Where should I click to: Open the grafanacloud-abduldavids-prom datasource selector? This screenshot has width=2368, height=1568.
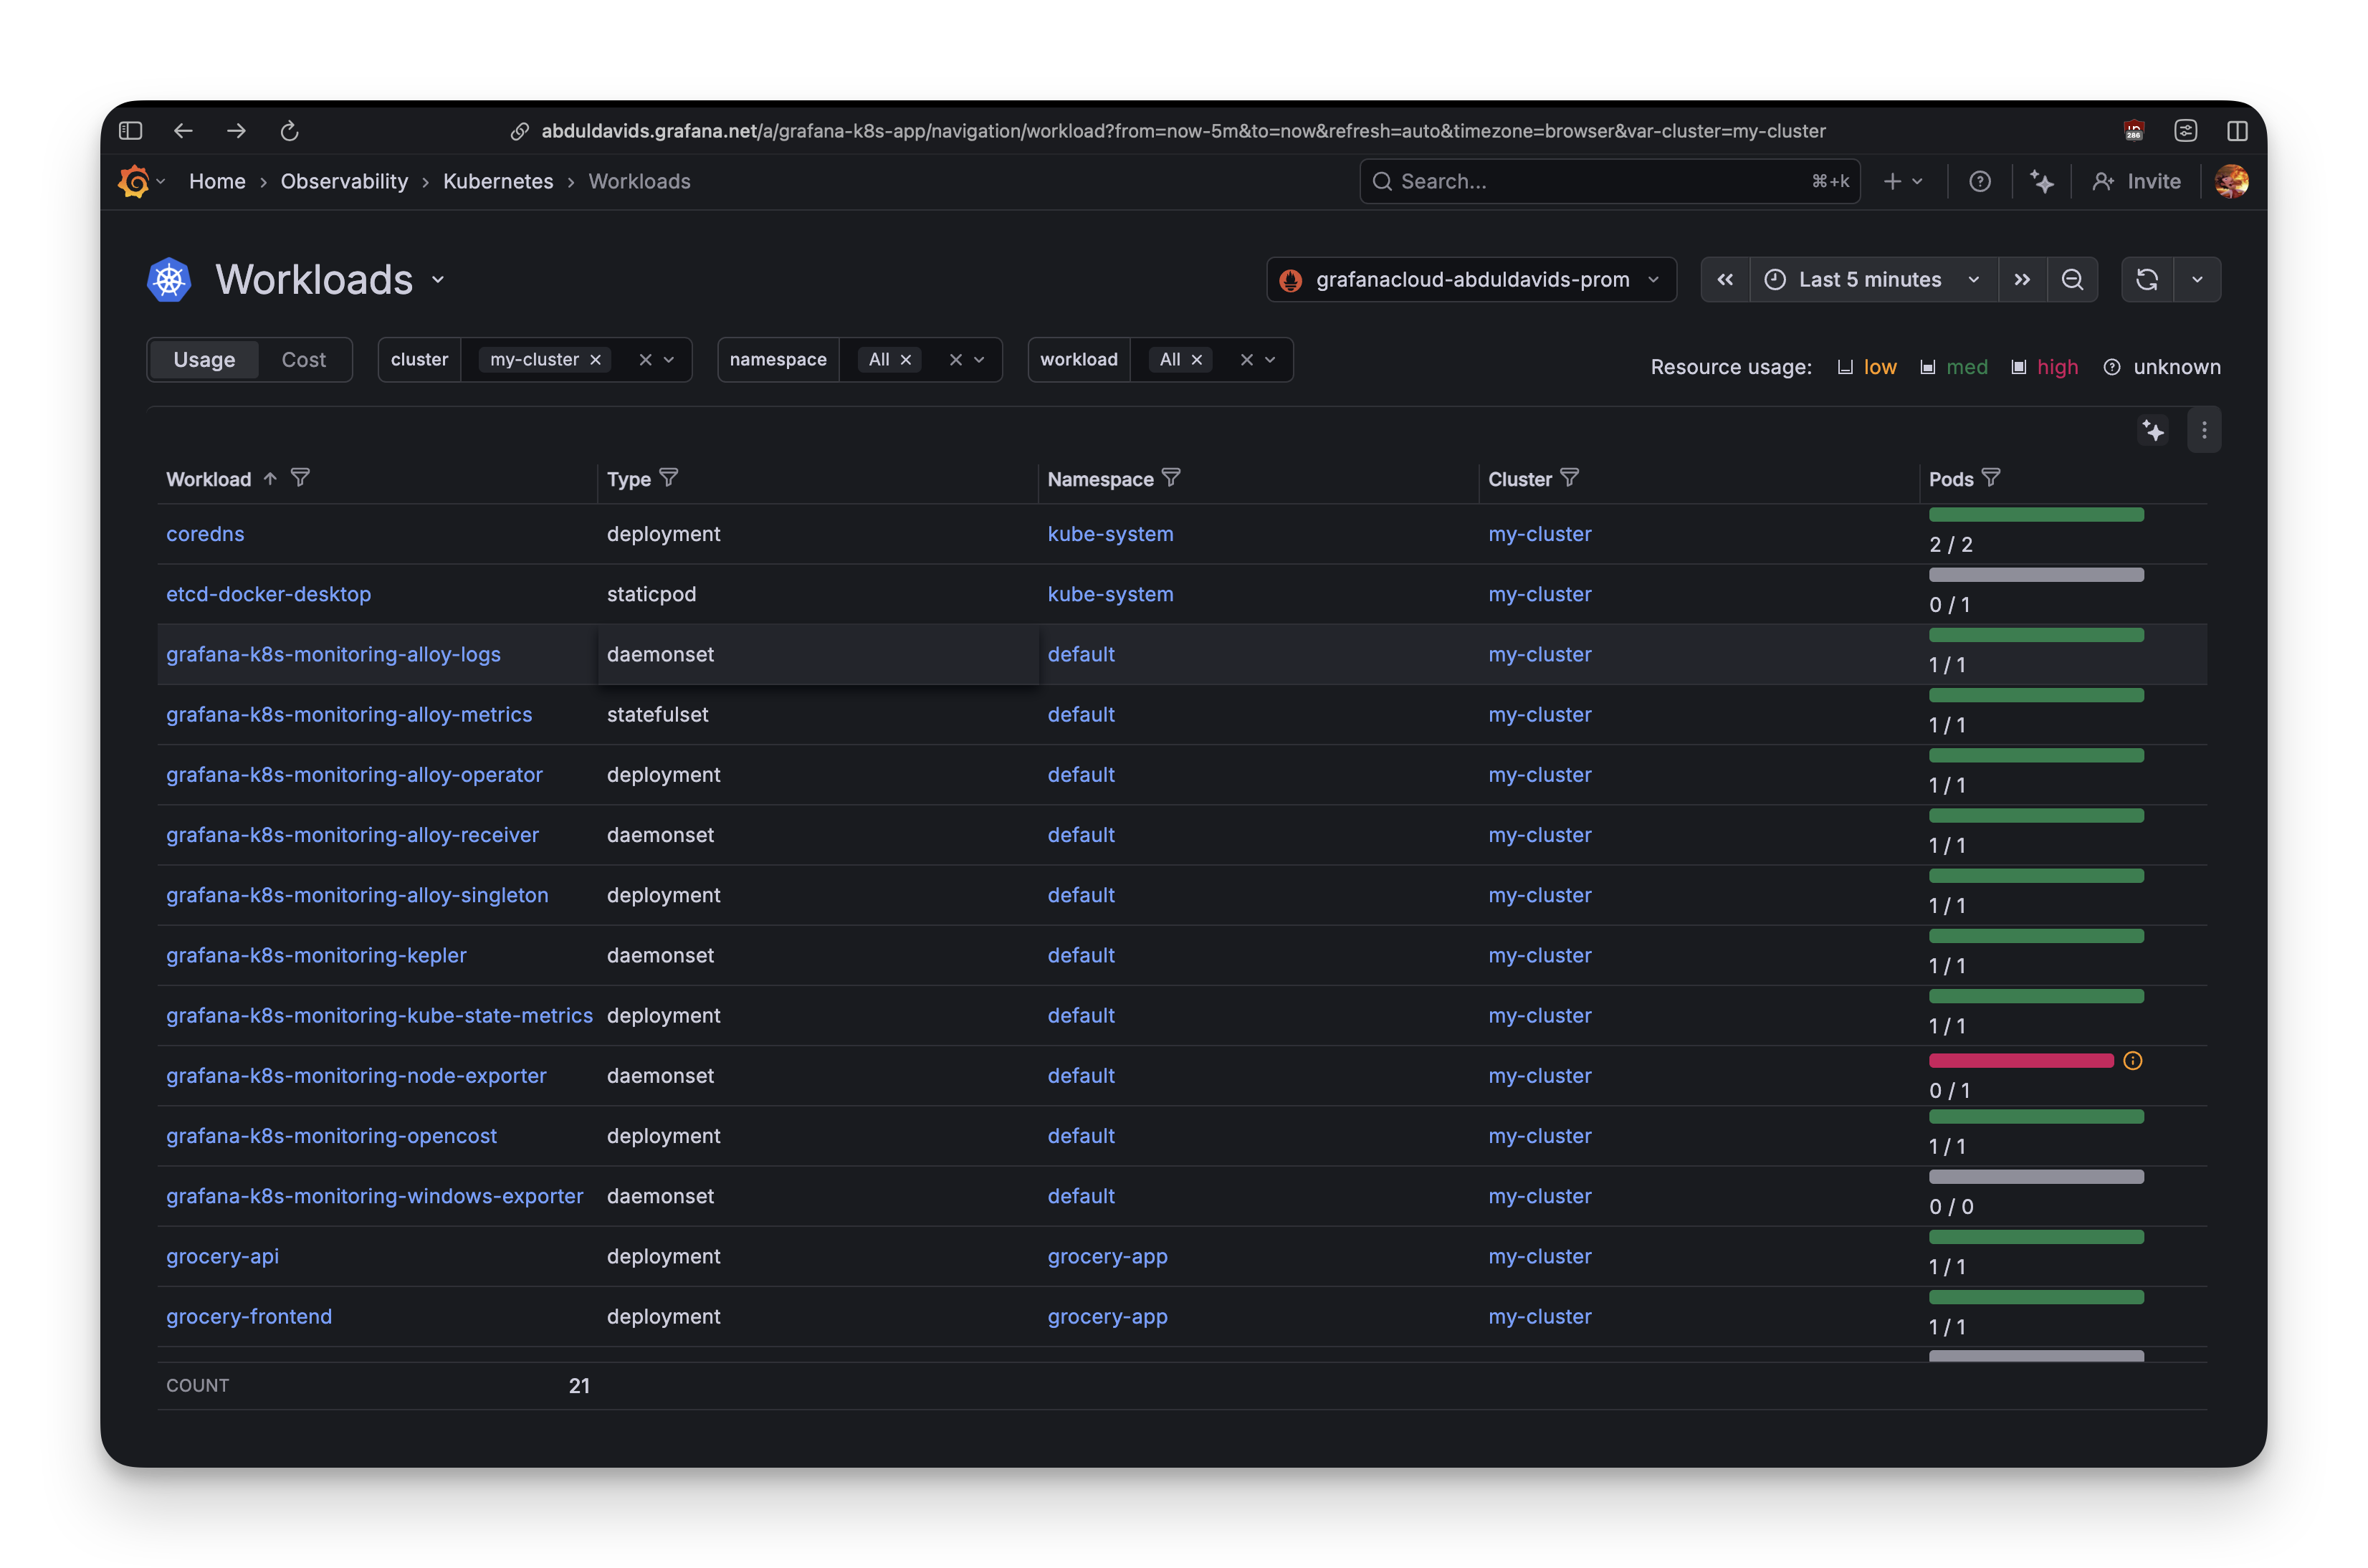point(1469,280)
